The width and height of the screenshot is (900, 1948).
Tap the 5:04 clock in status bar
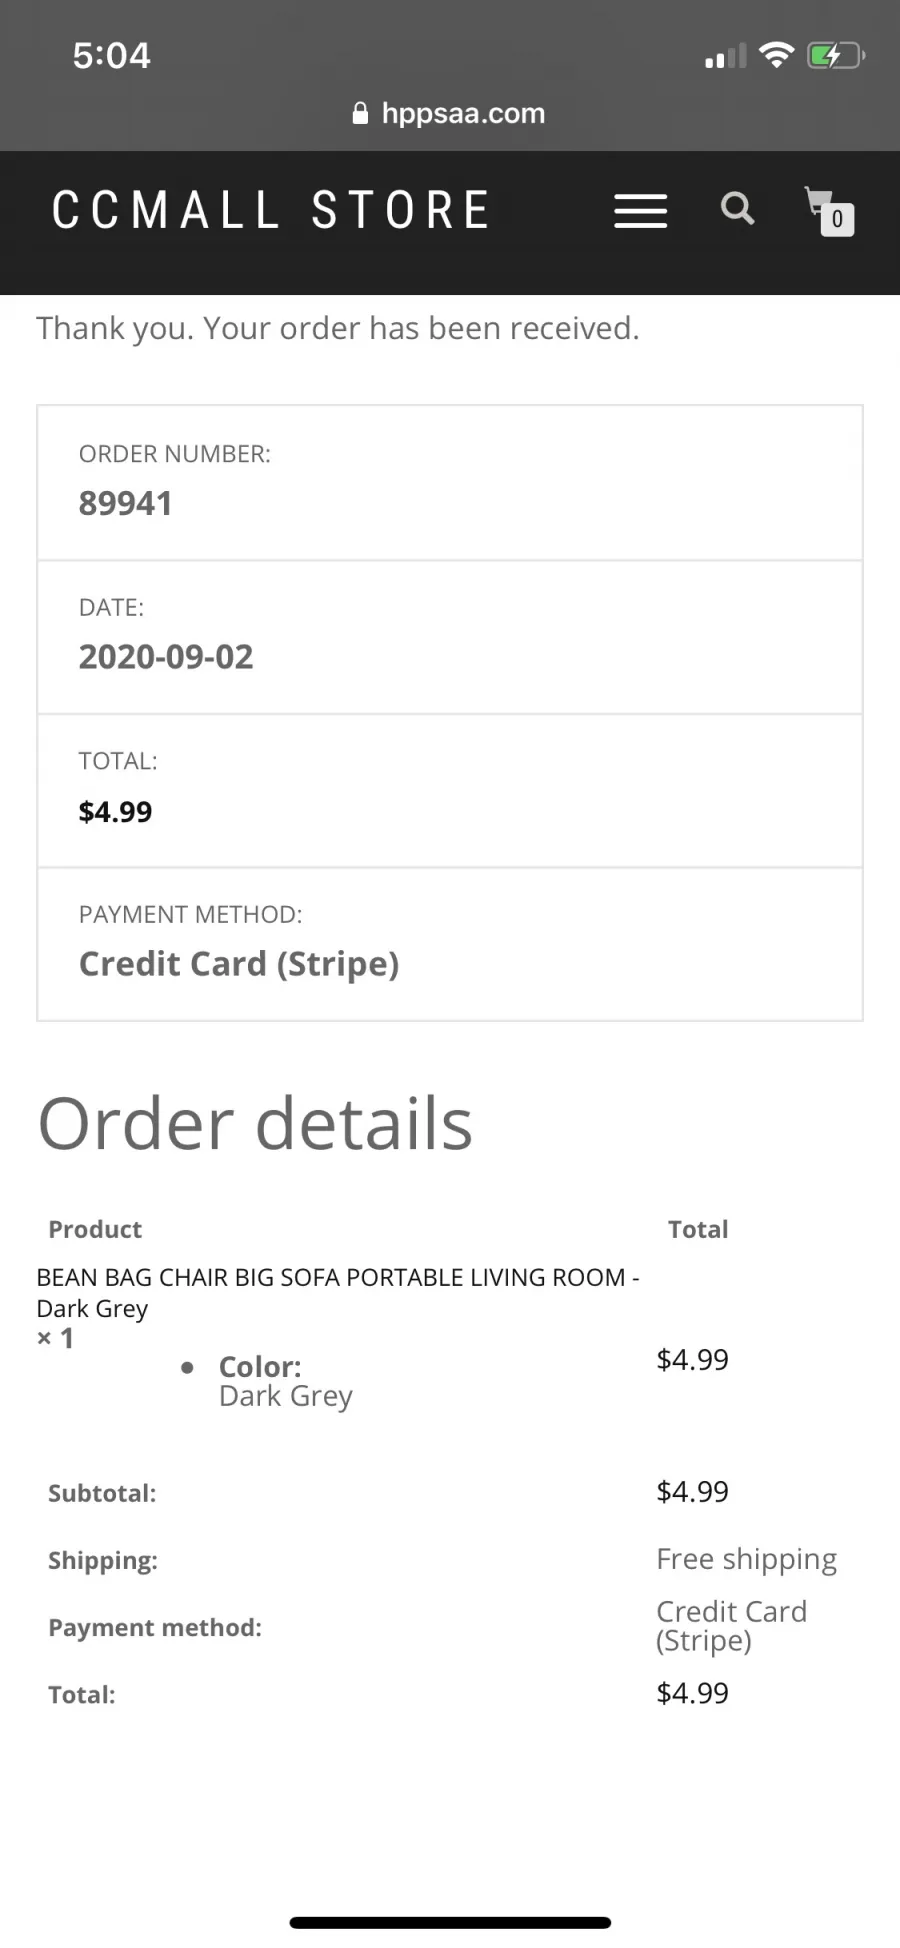[111, 55]
